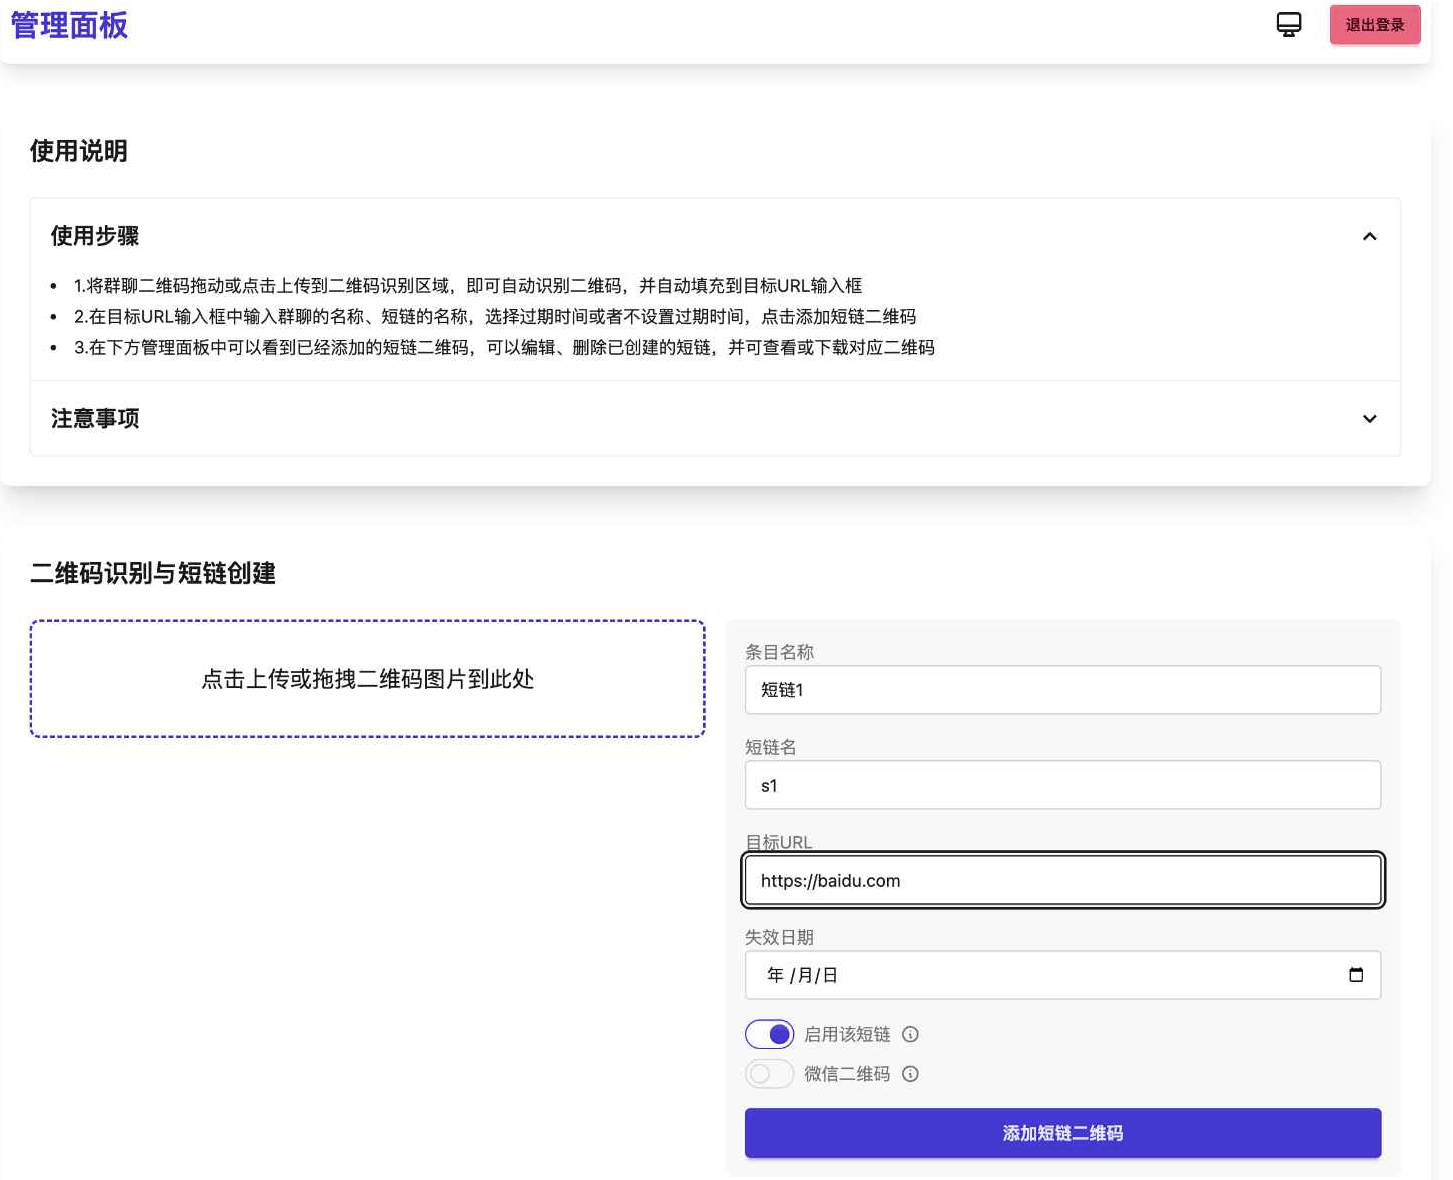Focus the 条目名称 input containing 短链1
Screen dimensions: 1453x1180
[x=1063, y=690]
